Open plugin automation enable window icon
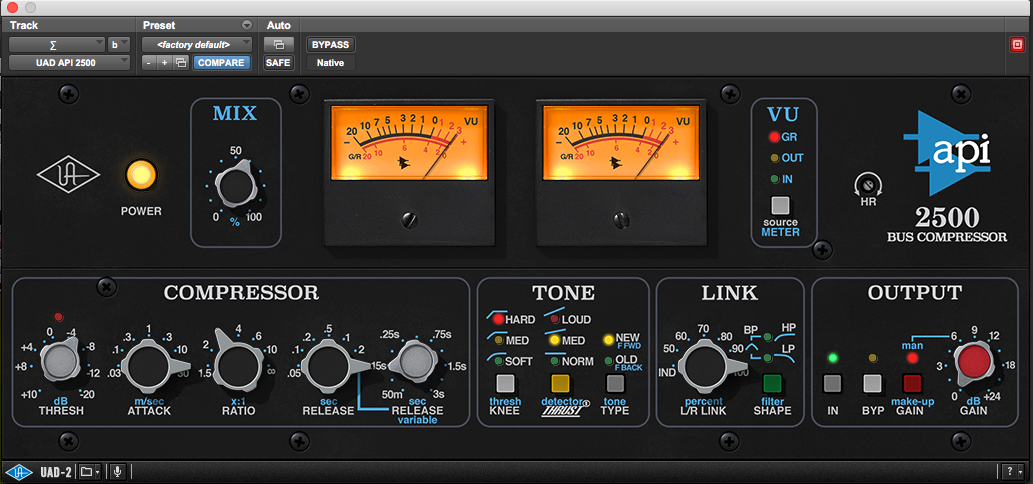 pos(279,45)
